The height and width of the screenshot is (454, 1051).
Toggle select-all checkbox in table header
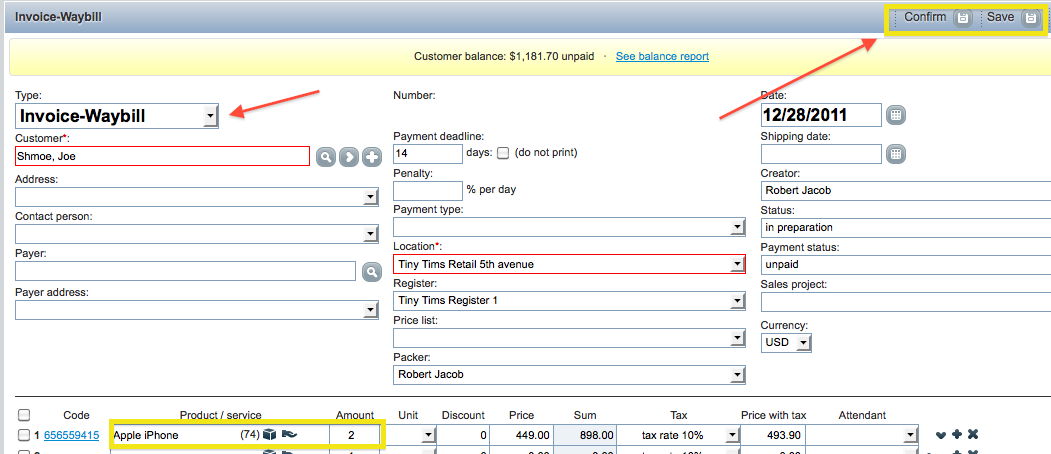[x=23, y=415]
